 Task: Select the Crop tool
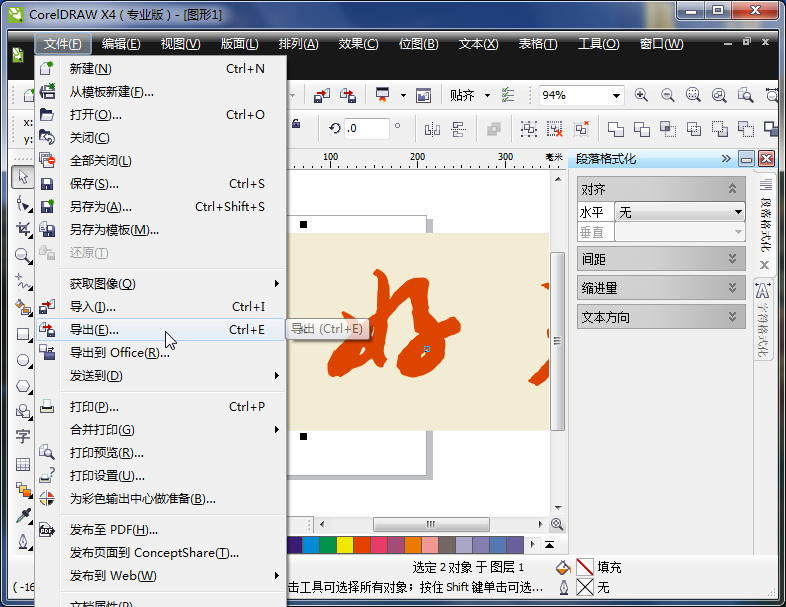click(x=23, y=230)
